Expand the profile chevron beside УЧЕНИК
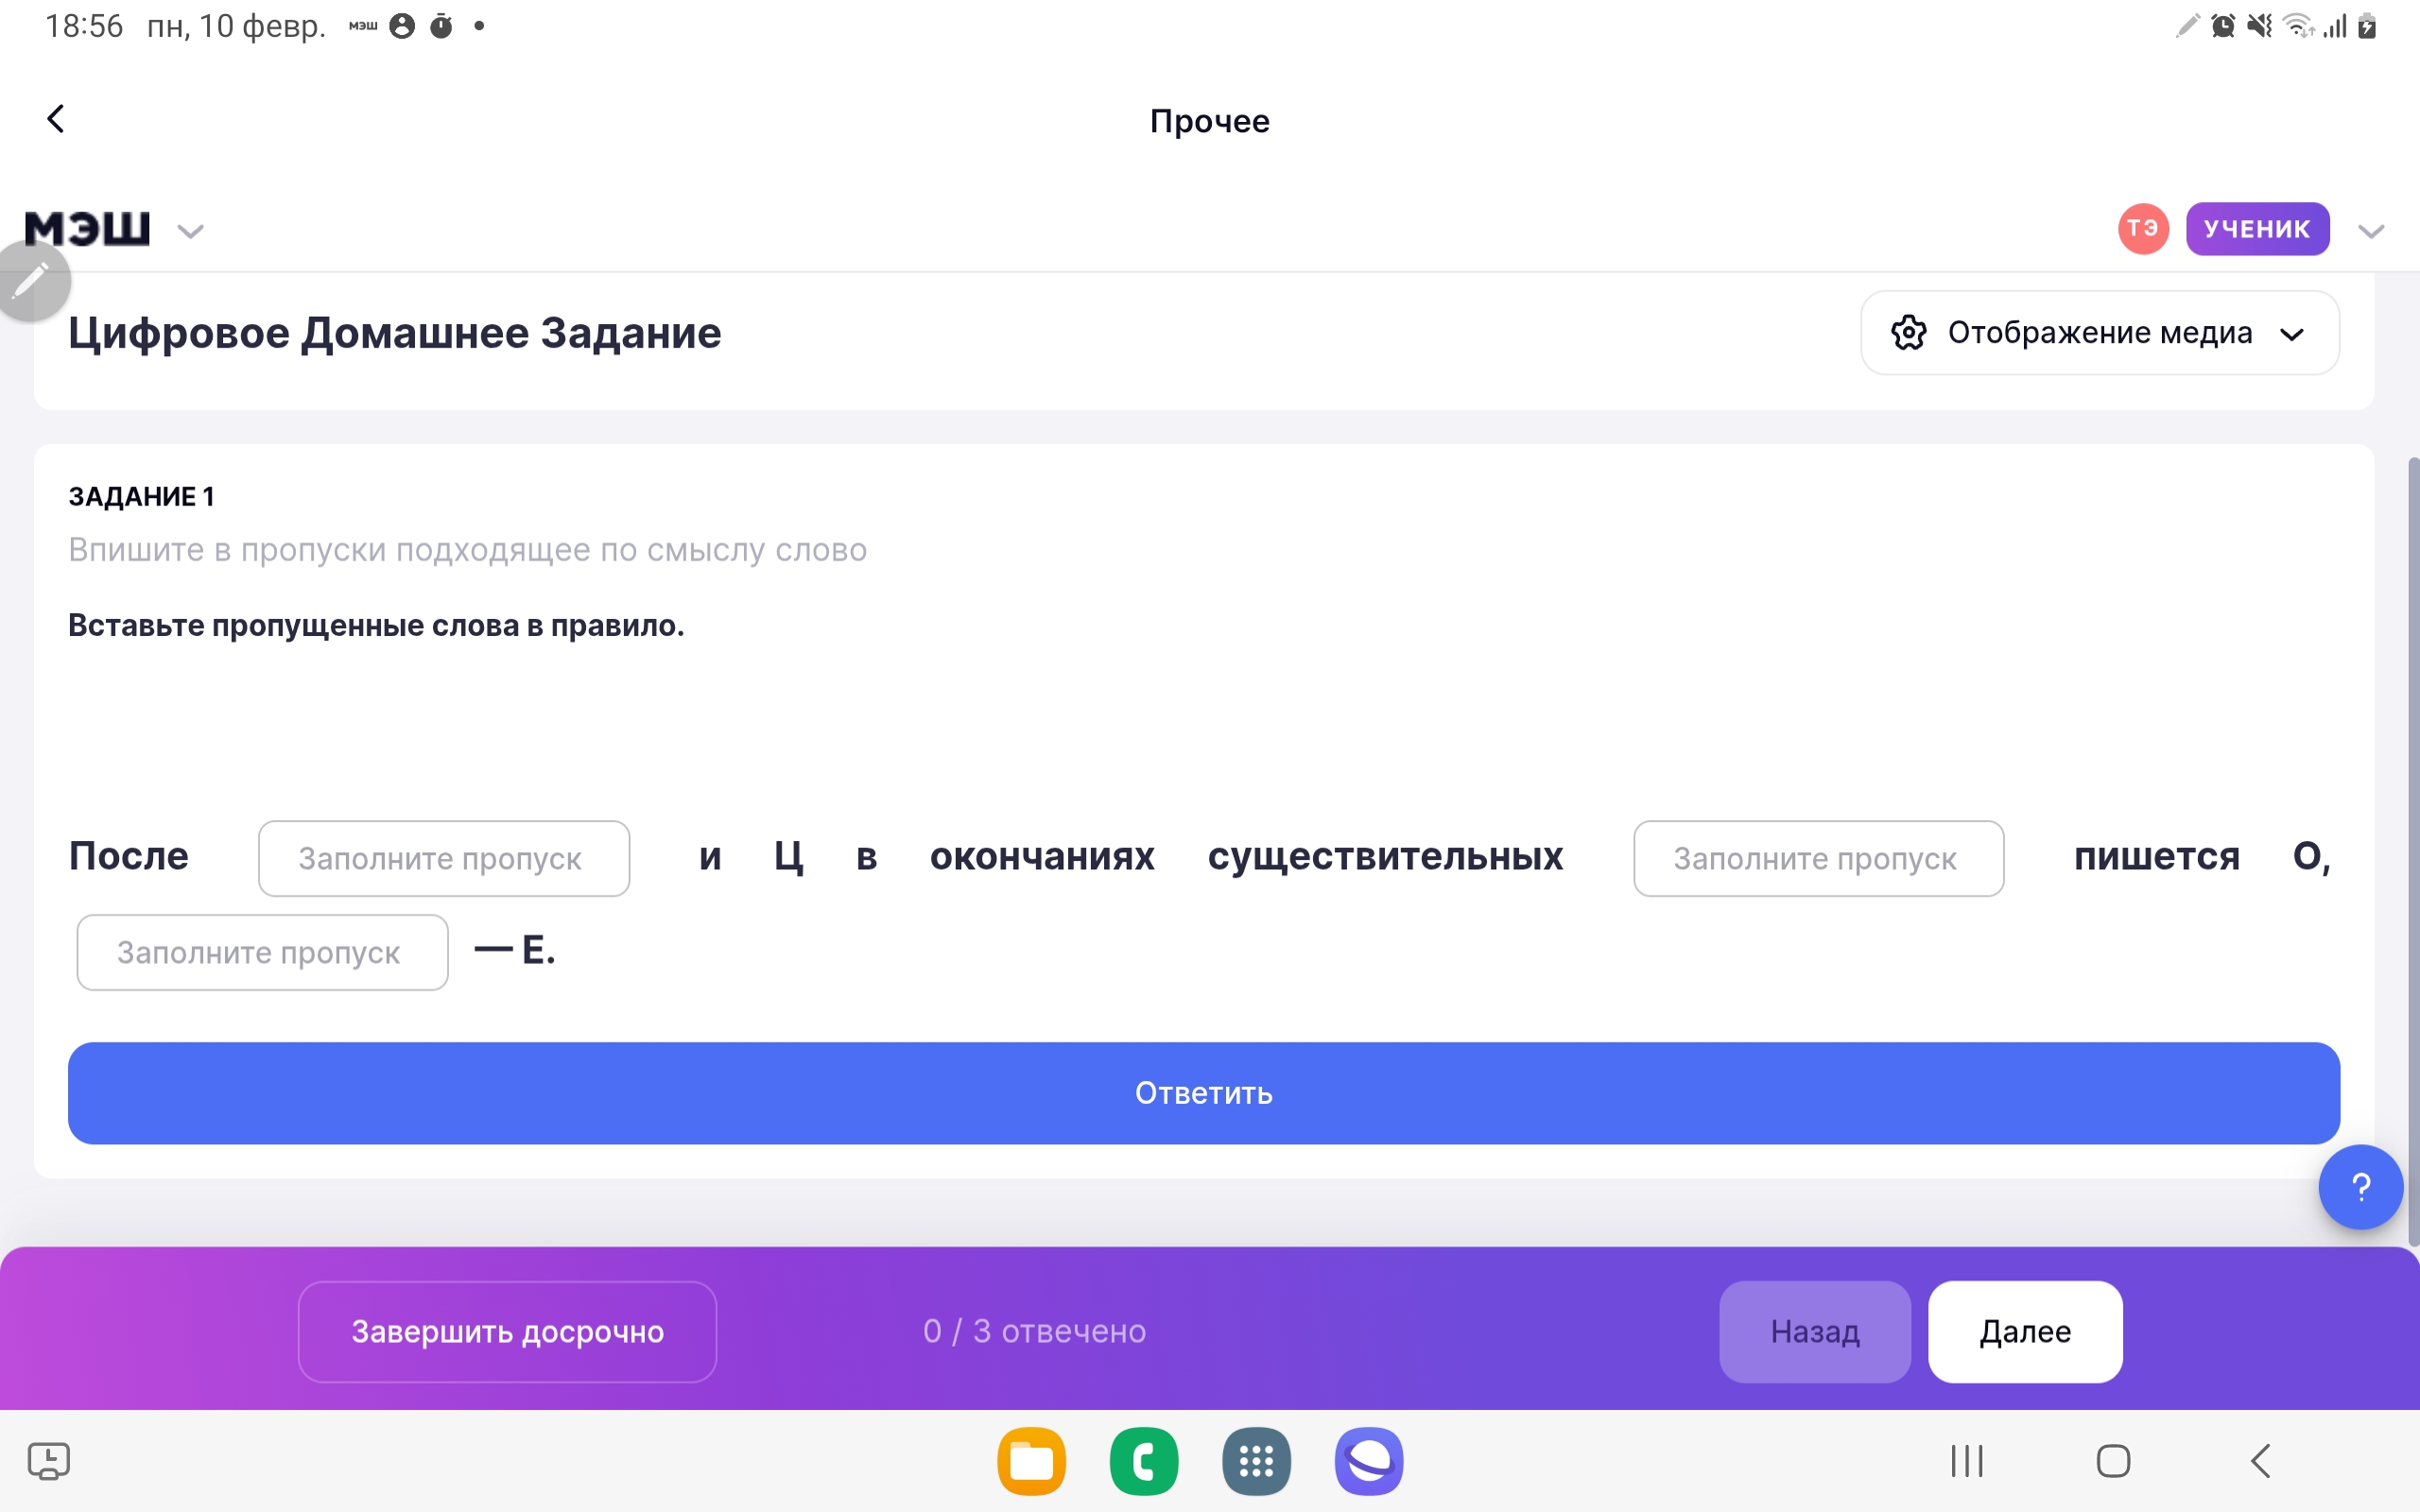The width and height of the screenshot is (2420, 1512). tap(2371, 232)
